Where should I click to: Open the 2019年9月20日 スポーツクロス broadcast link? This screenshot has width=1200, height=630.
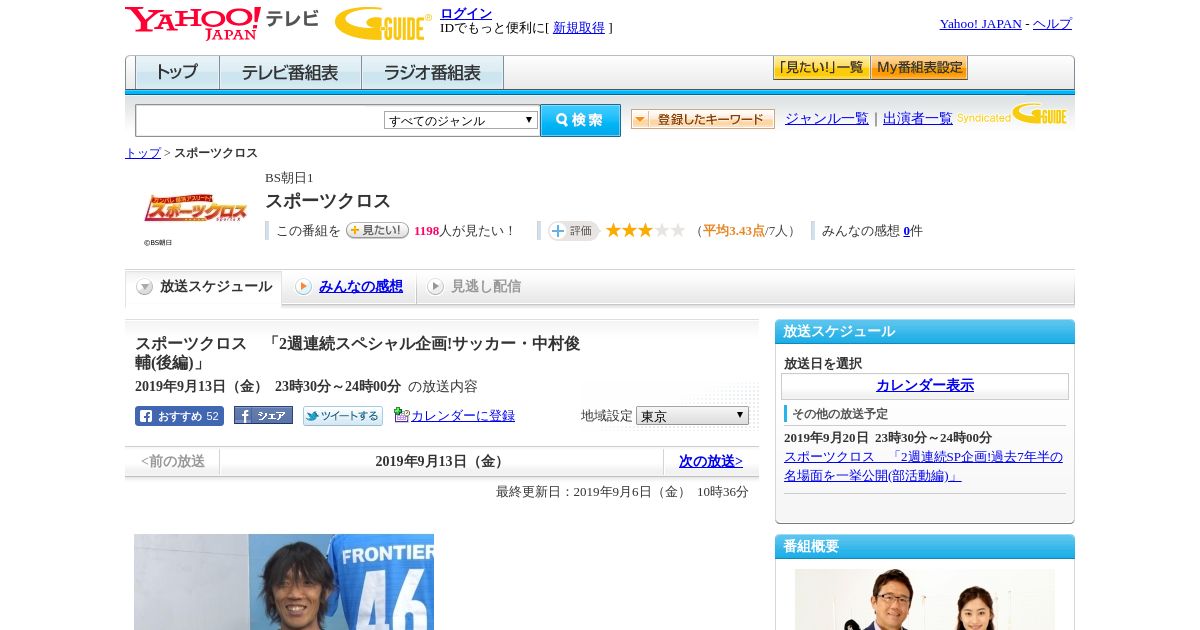[x=923, y=466]
